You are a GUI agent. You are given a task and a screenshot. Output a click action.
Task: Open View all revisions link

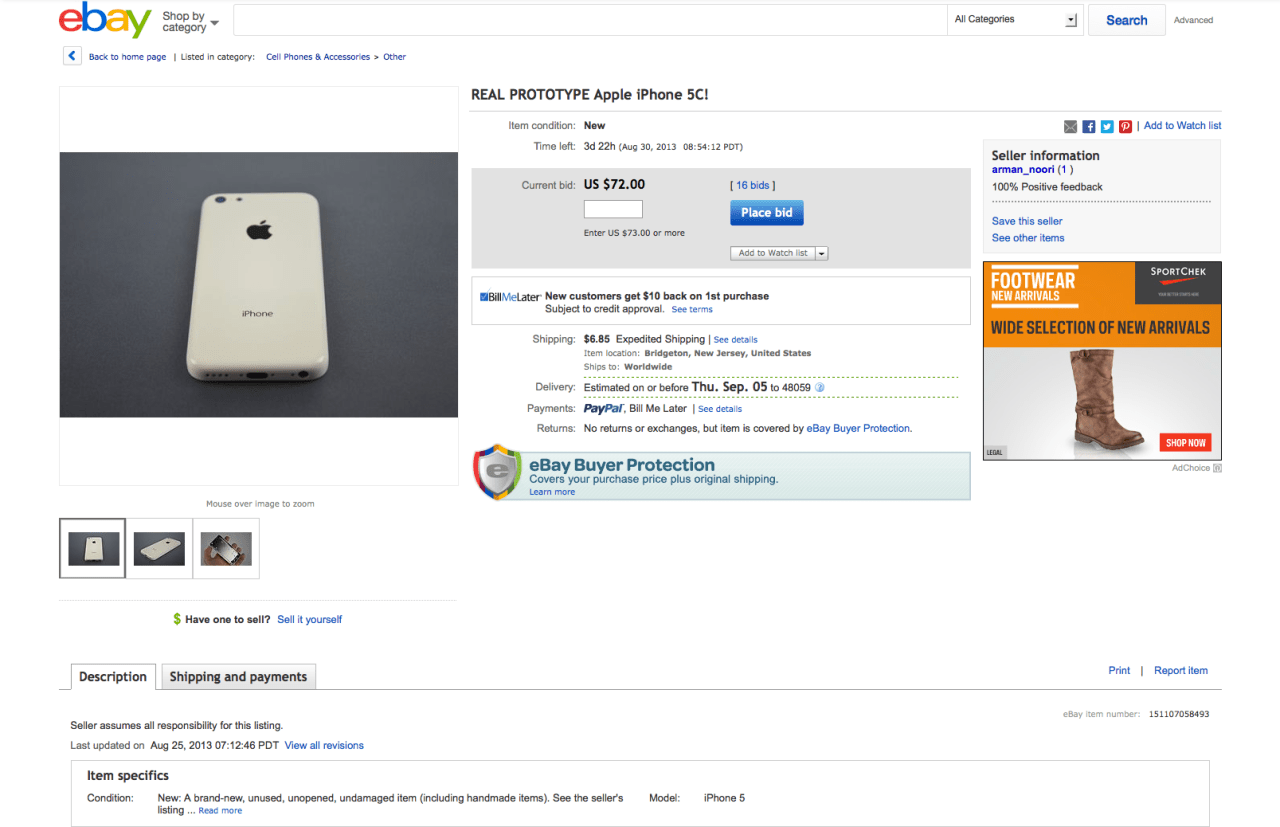(324, 746)
